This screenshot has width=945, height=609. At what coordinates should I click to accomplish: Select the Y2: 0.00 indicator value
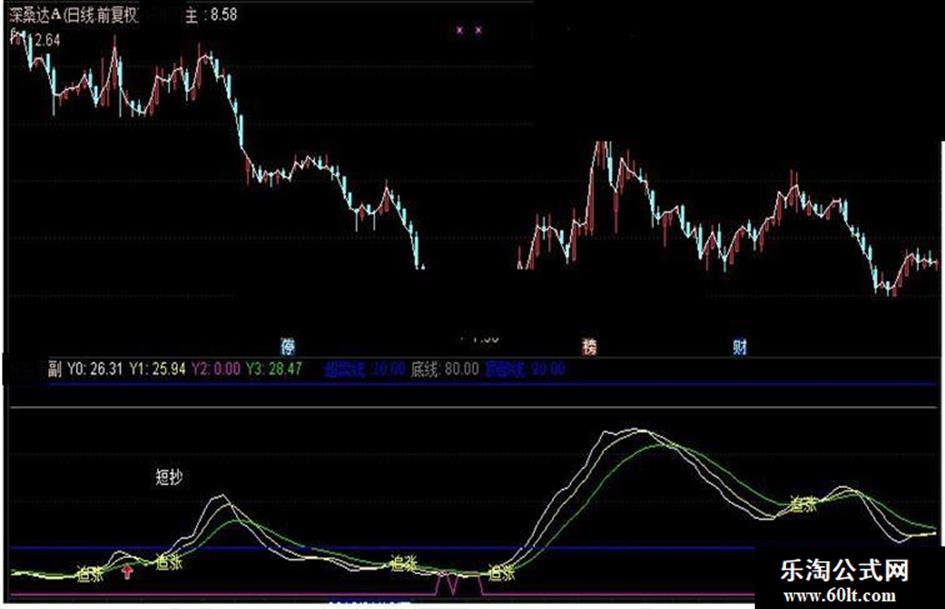216,368
